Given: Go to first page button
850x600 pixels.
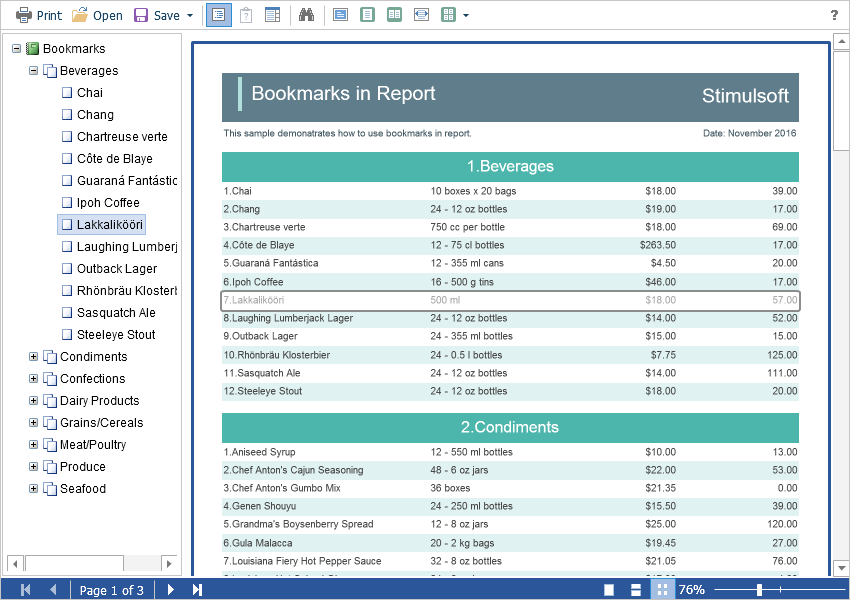Looking at the screenshot, I should point(25,590).
